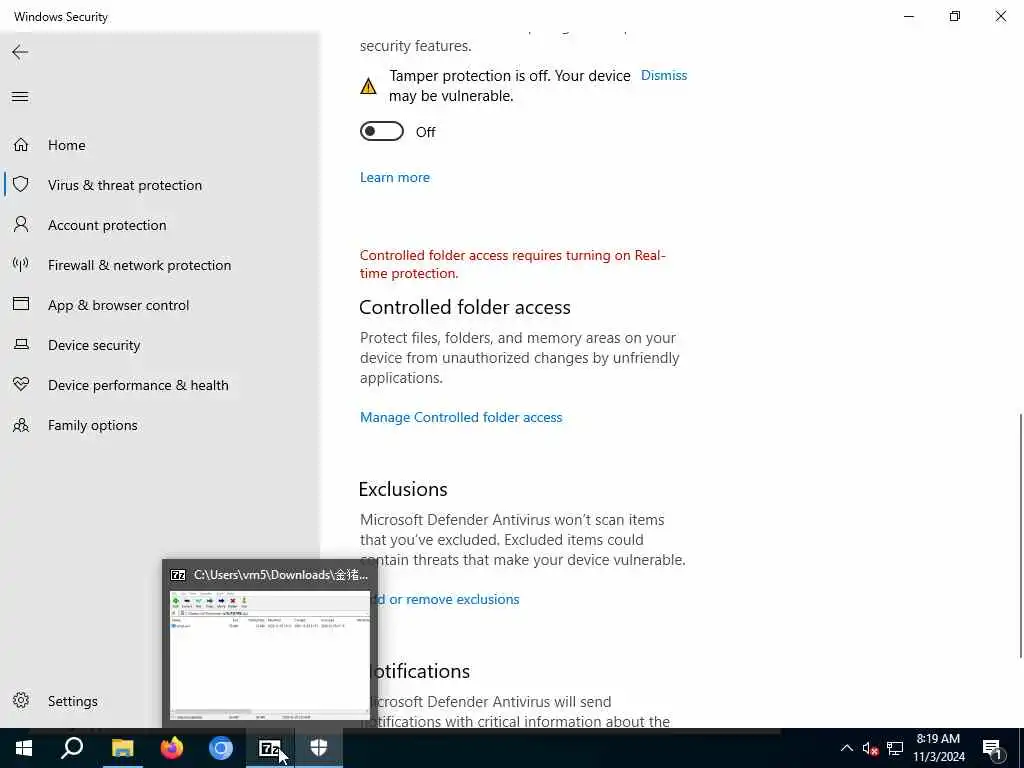Go to Firewall & network protection
The height and width of the screenshot is (768, 1024).
click(139, 265)
